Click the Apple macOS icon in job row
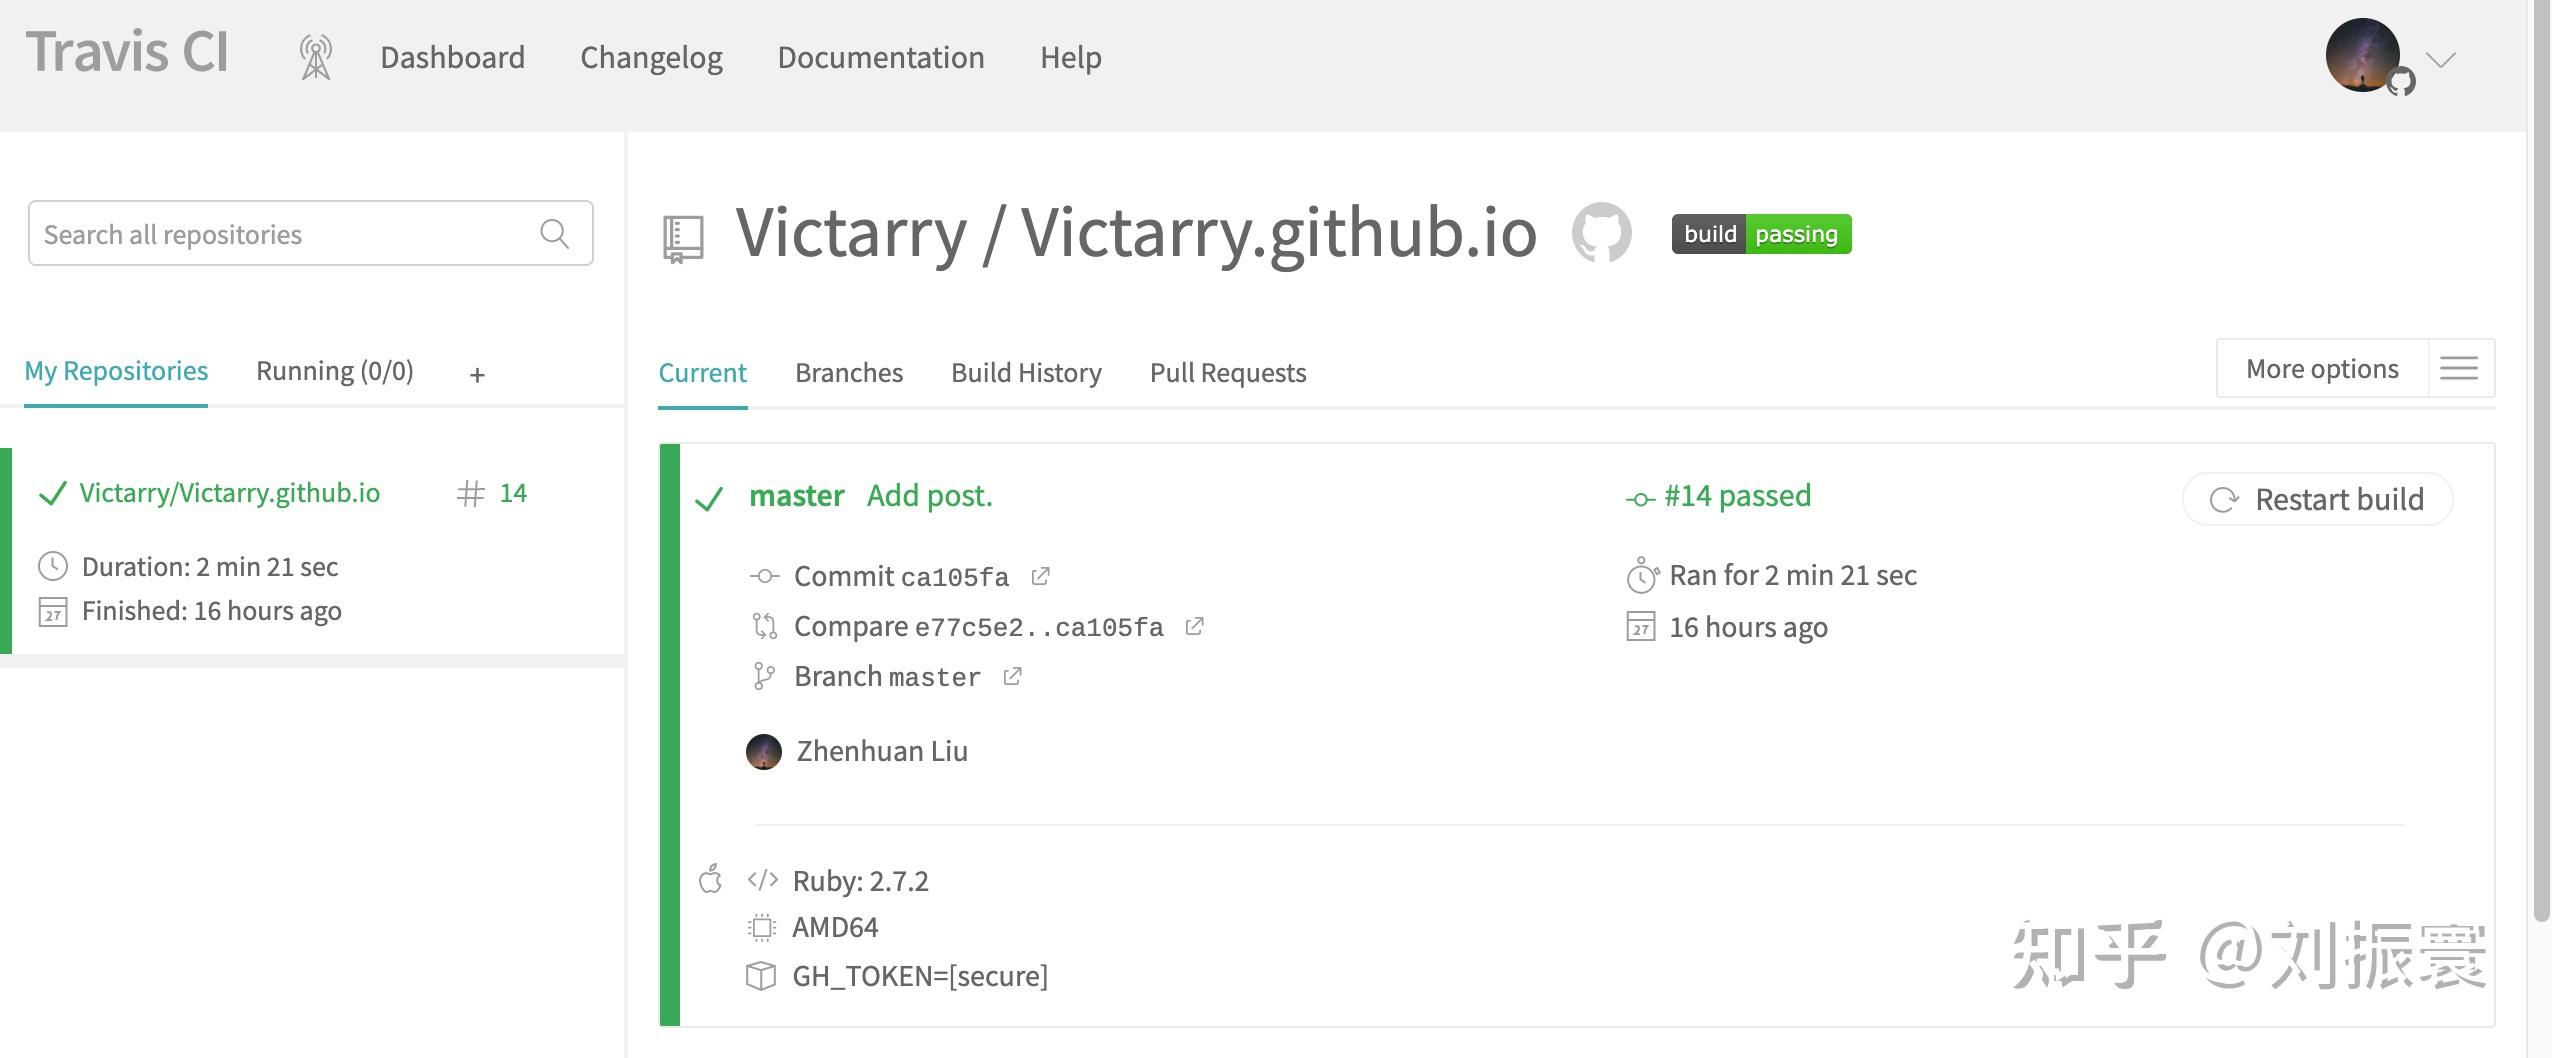The width and height of the screenshot is (2552, 1058). pyautogui.click(x=710, y=879)
